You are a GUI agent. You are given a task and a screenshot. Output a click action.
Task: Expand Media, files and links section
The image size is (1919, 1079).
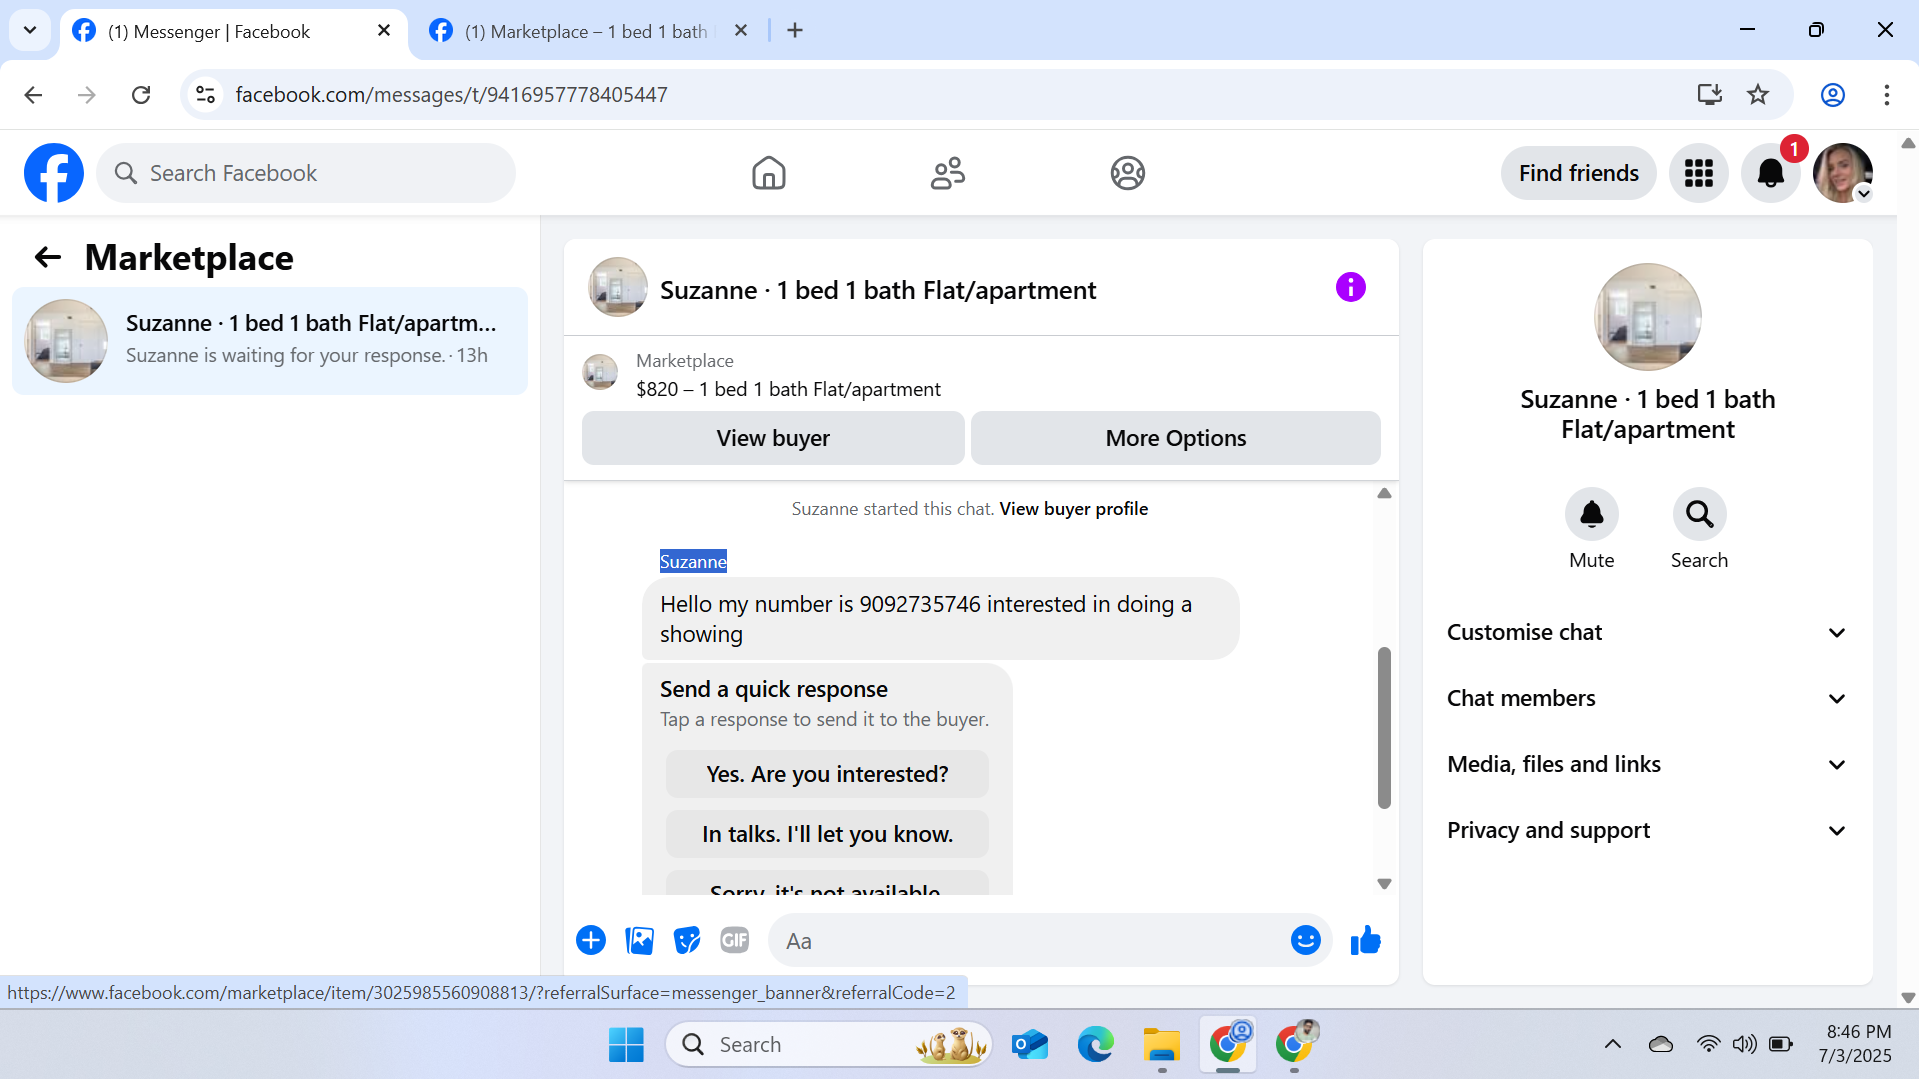pyautogui.click(x=1647, y=764)
